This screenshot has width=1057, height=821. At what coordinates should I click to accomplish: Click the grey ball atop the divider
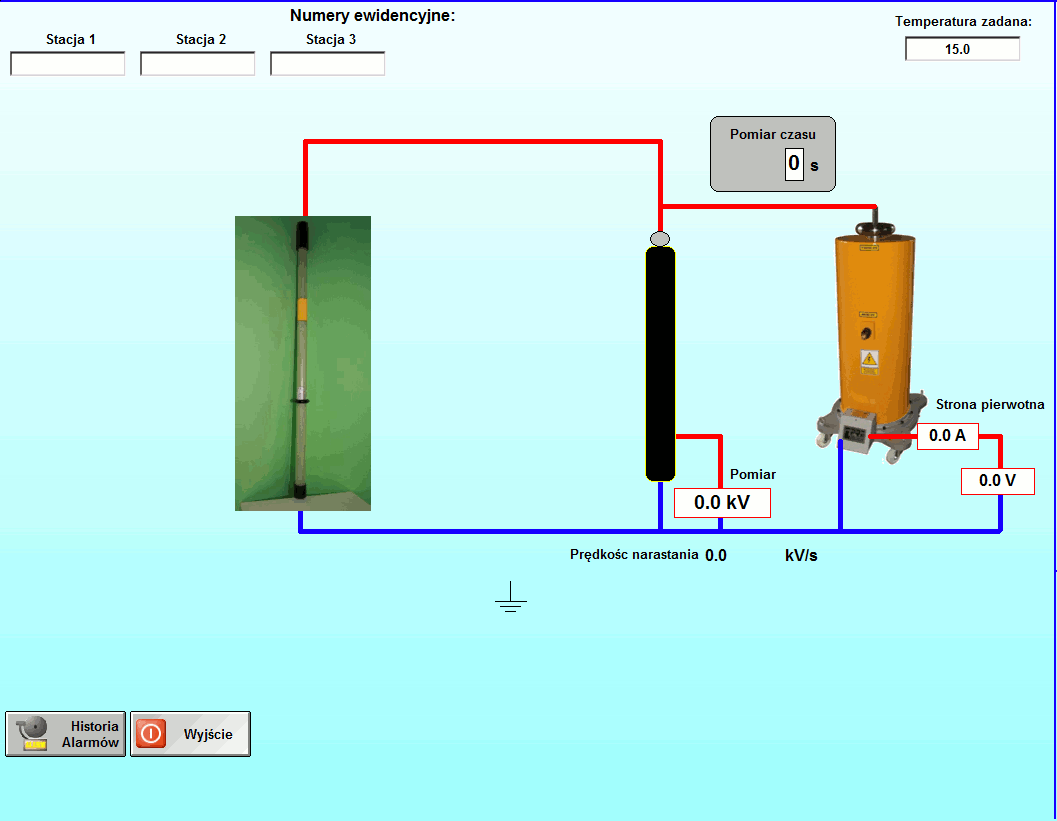tap(660, 239)
